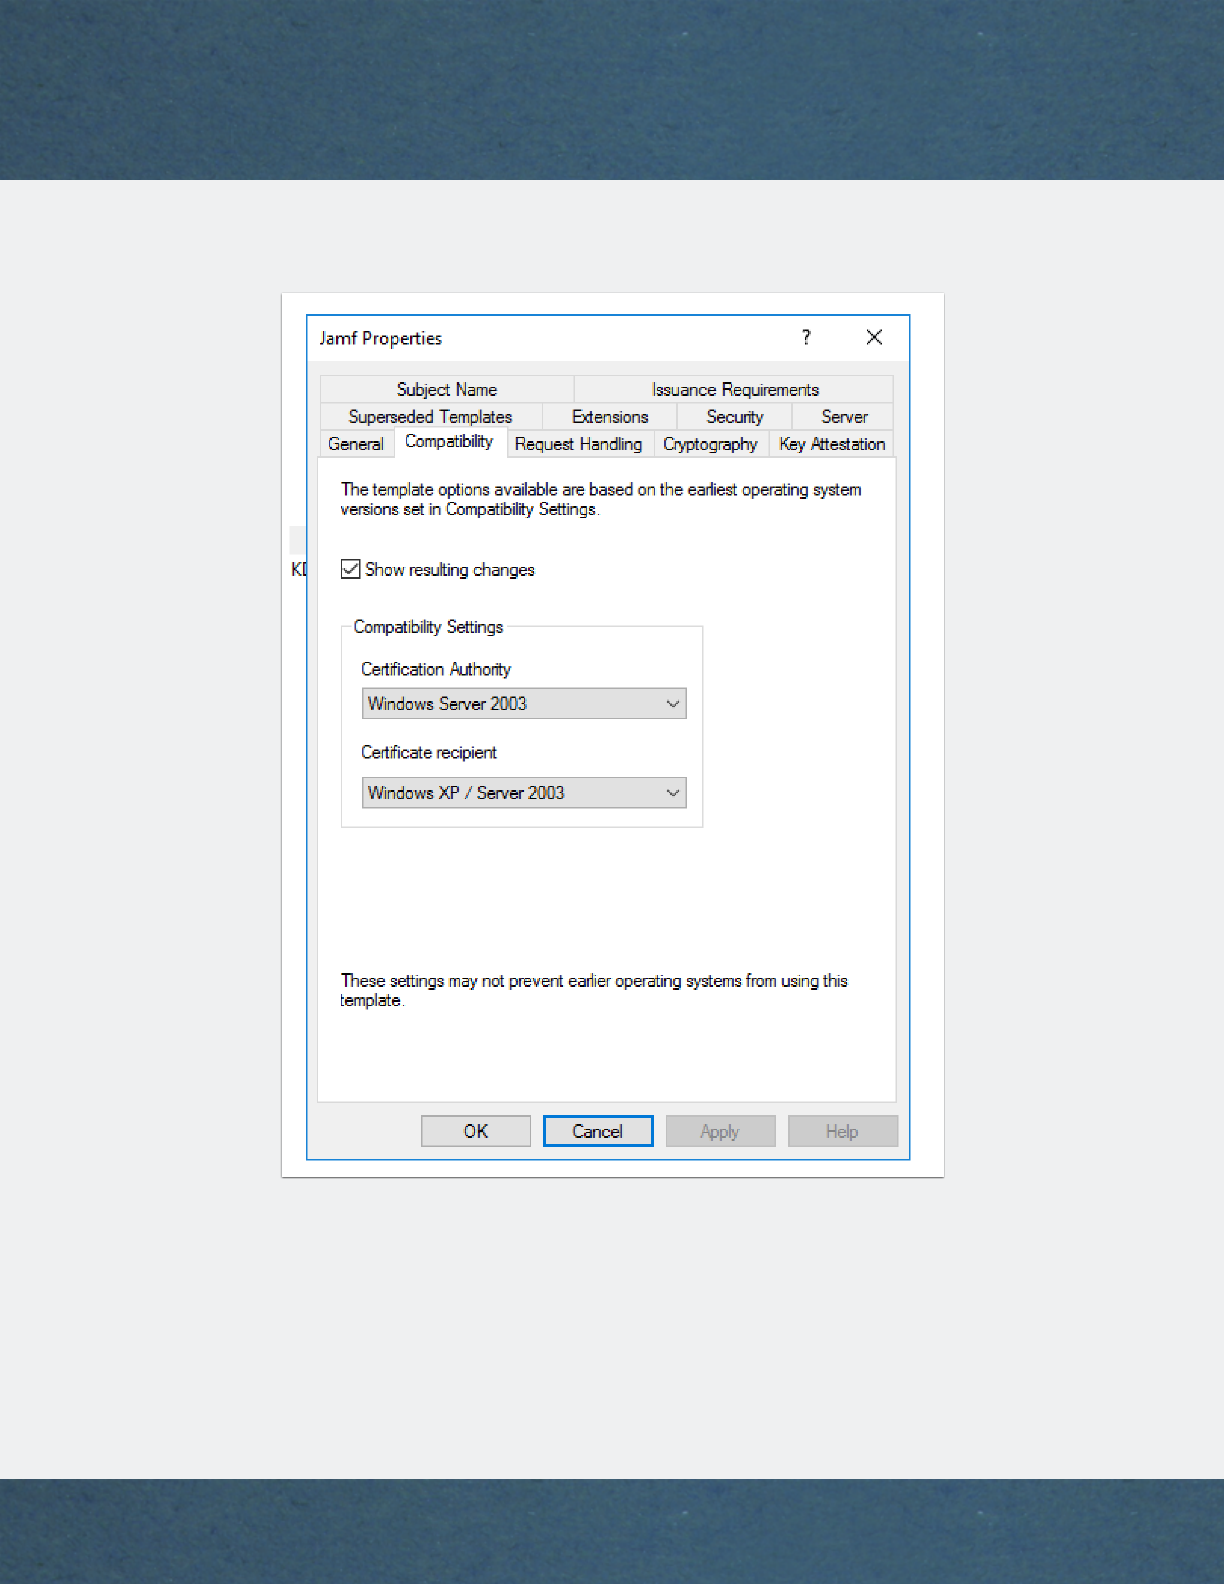Open the Key Attestation tab
Screen dimensions: 1224x1584
pos(832,443)
